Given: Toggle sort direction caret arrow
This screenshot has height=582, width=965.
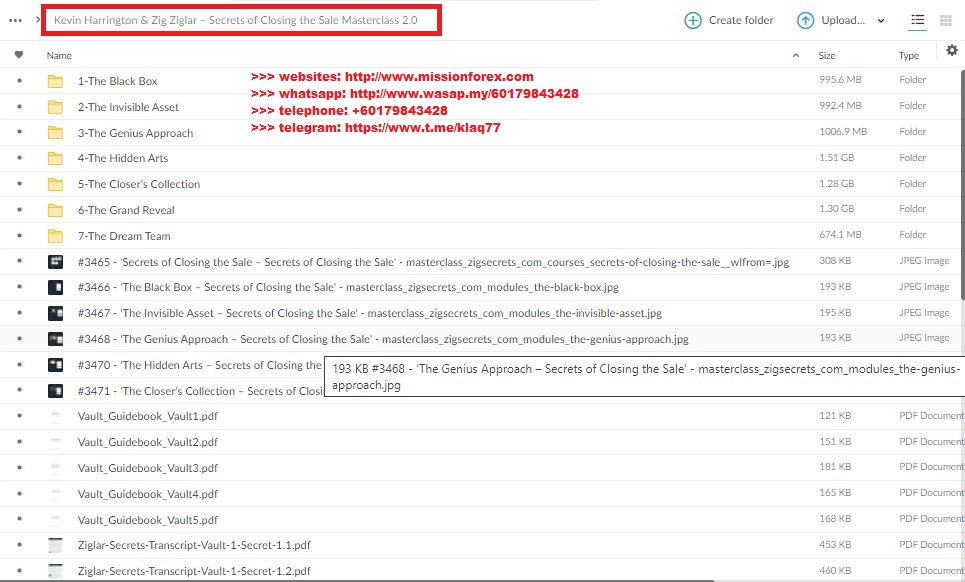Looking at the screenshot, I should [x=795, y=55].
